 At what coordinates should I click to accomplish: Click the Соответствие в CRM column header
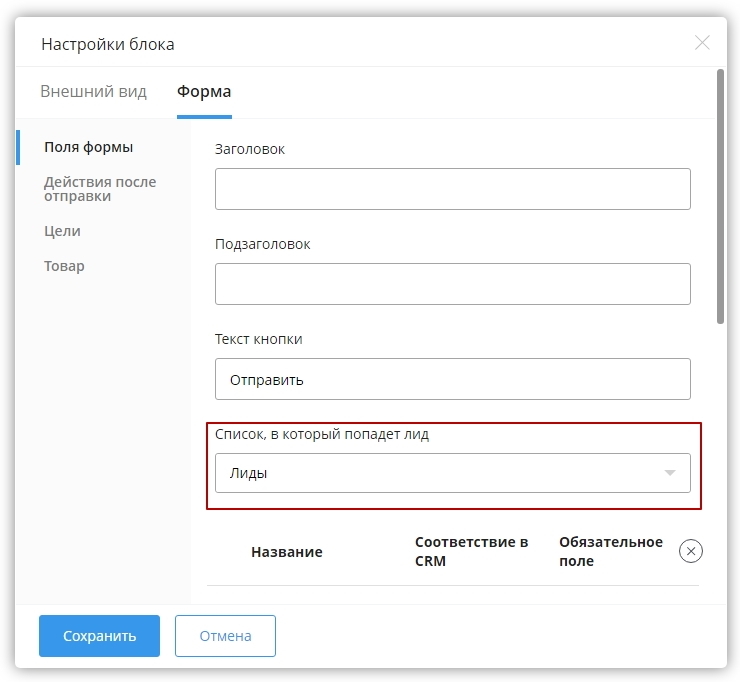point(471,551)
